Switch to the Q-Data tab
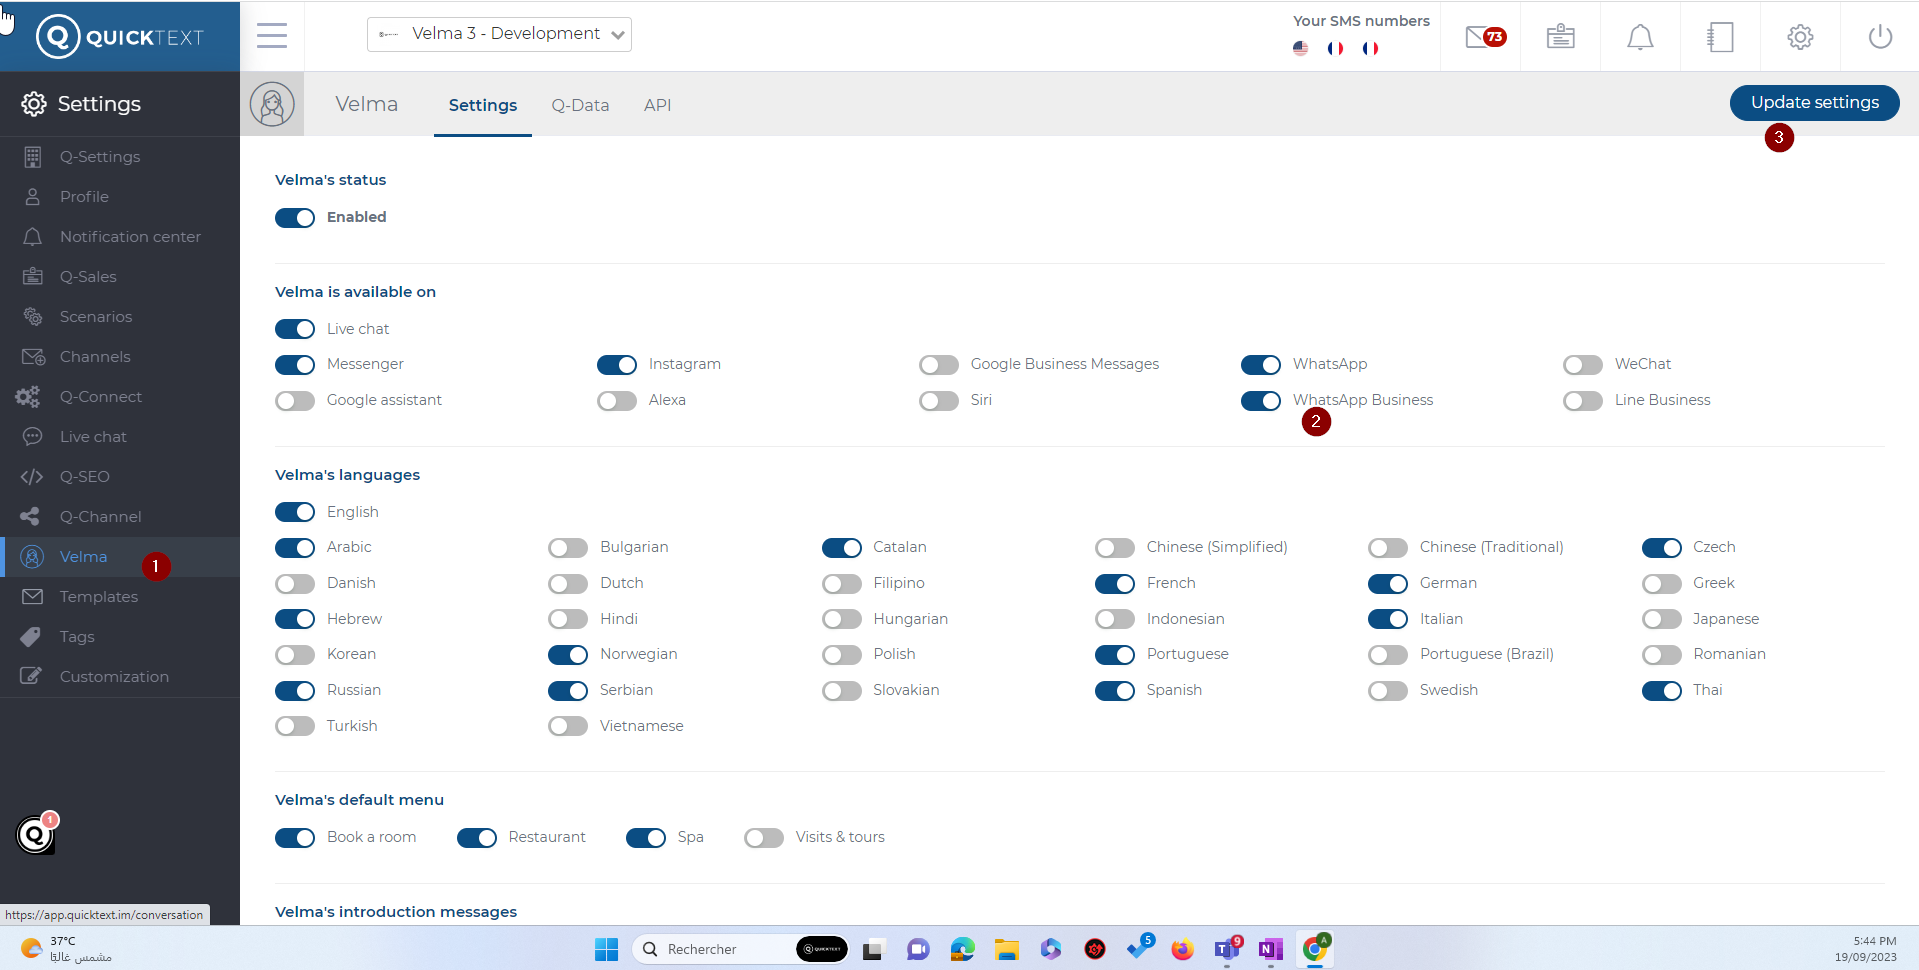The height and width of the screenshot is (970, 1919). (580, 105)
